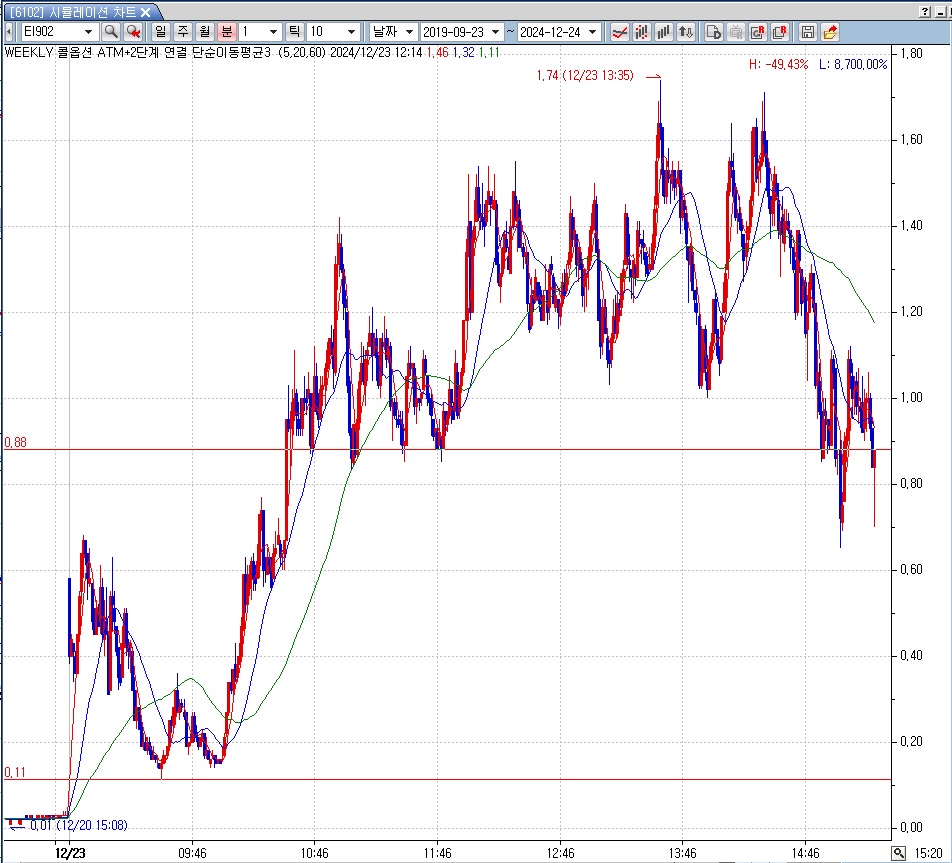
Task: Click the 월 (monthly) period button
Action: [x=205, y=32]
